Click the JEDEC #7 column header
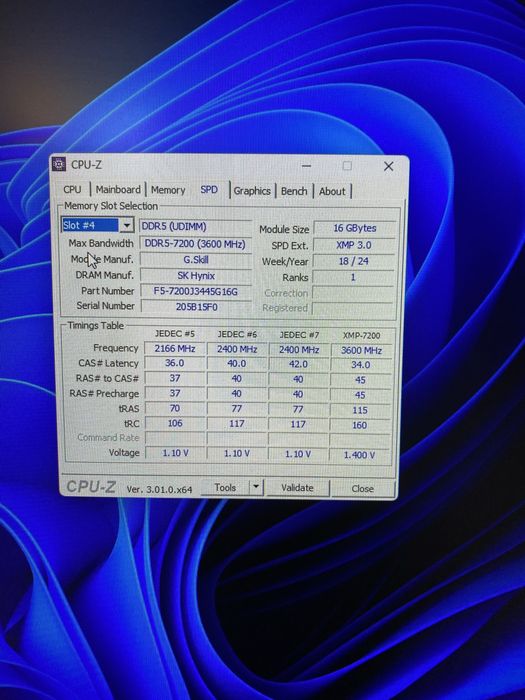Viewport: 525px width, 700px height. 299,334
